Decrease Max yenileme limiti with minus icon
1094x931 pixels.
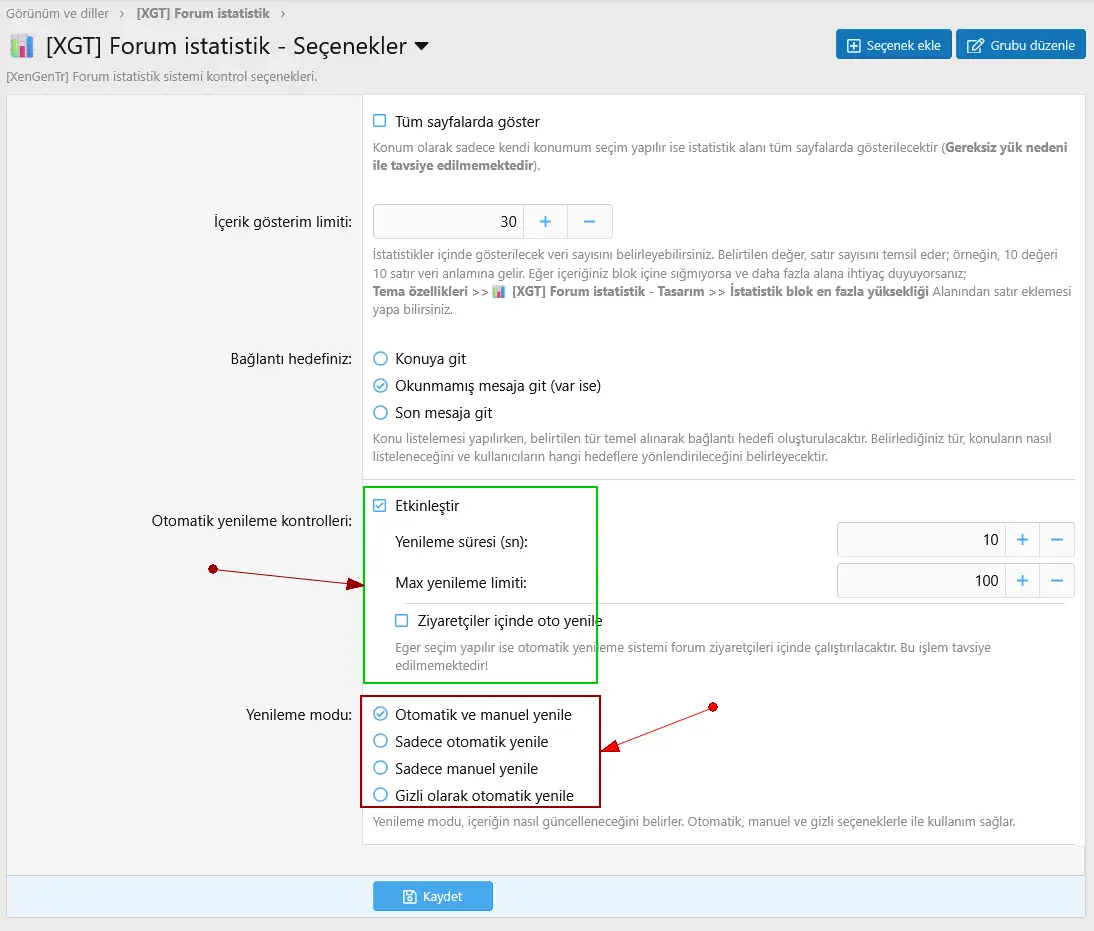pyautogui.click(x=1057, y=580)
